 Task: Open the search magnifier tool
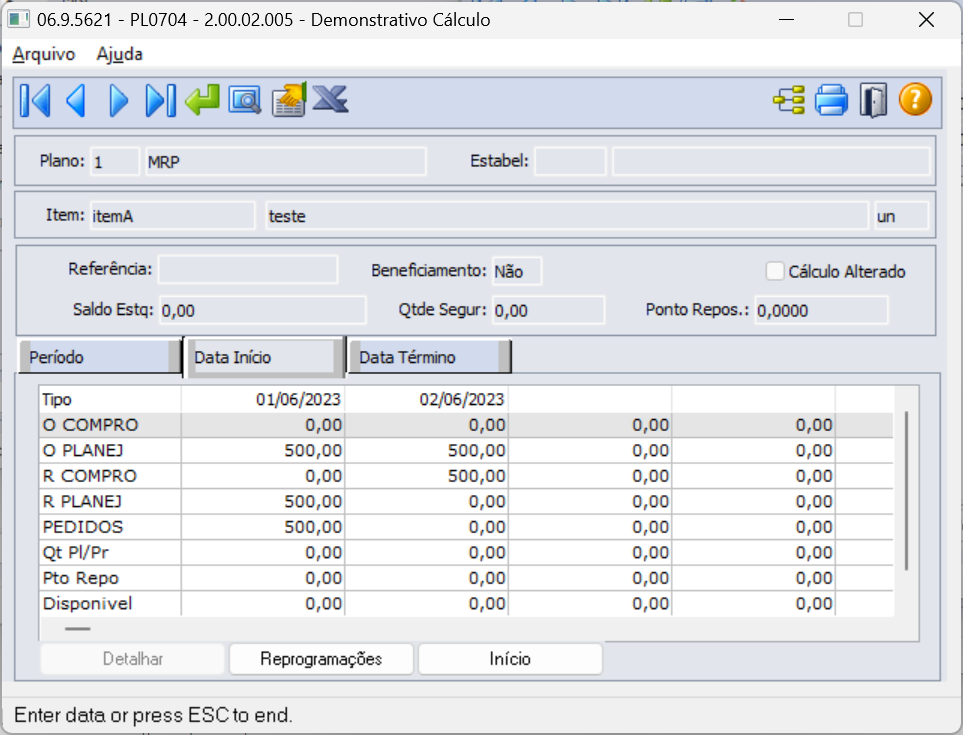(x=245, y=100)
